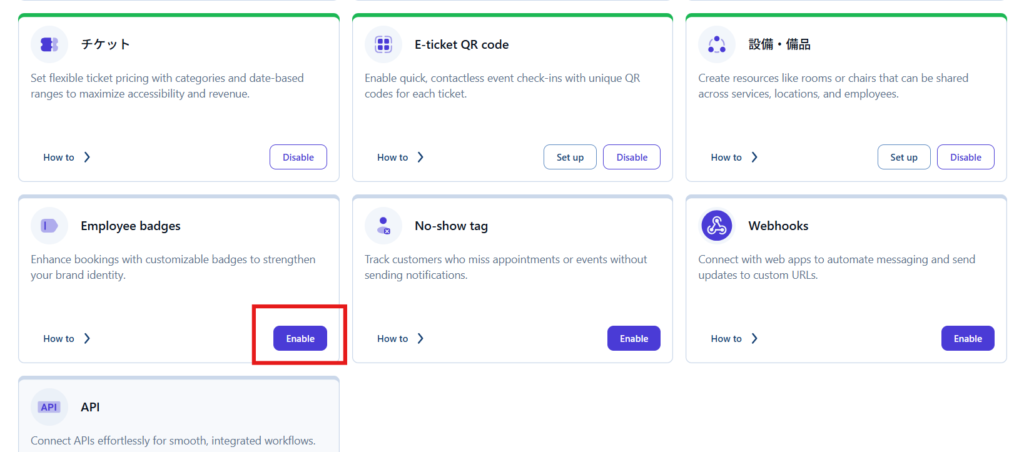
Task: Disable the 設備・備品 feature
Action: tap(966, 157)
